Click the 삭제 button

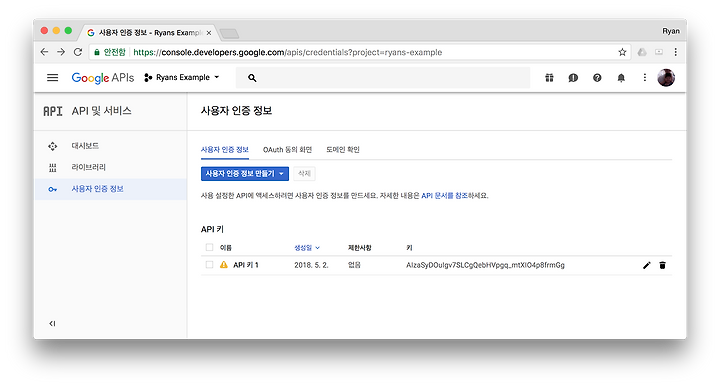(x=304, y=174)
